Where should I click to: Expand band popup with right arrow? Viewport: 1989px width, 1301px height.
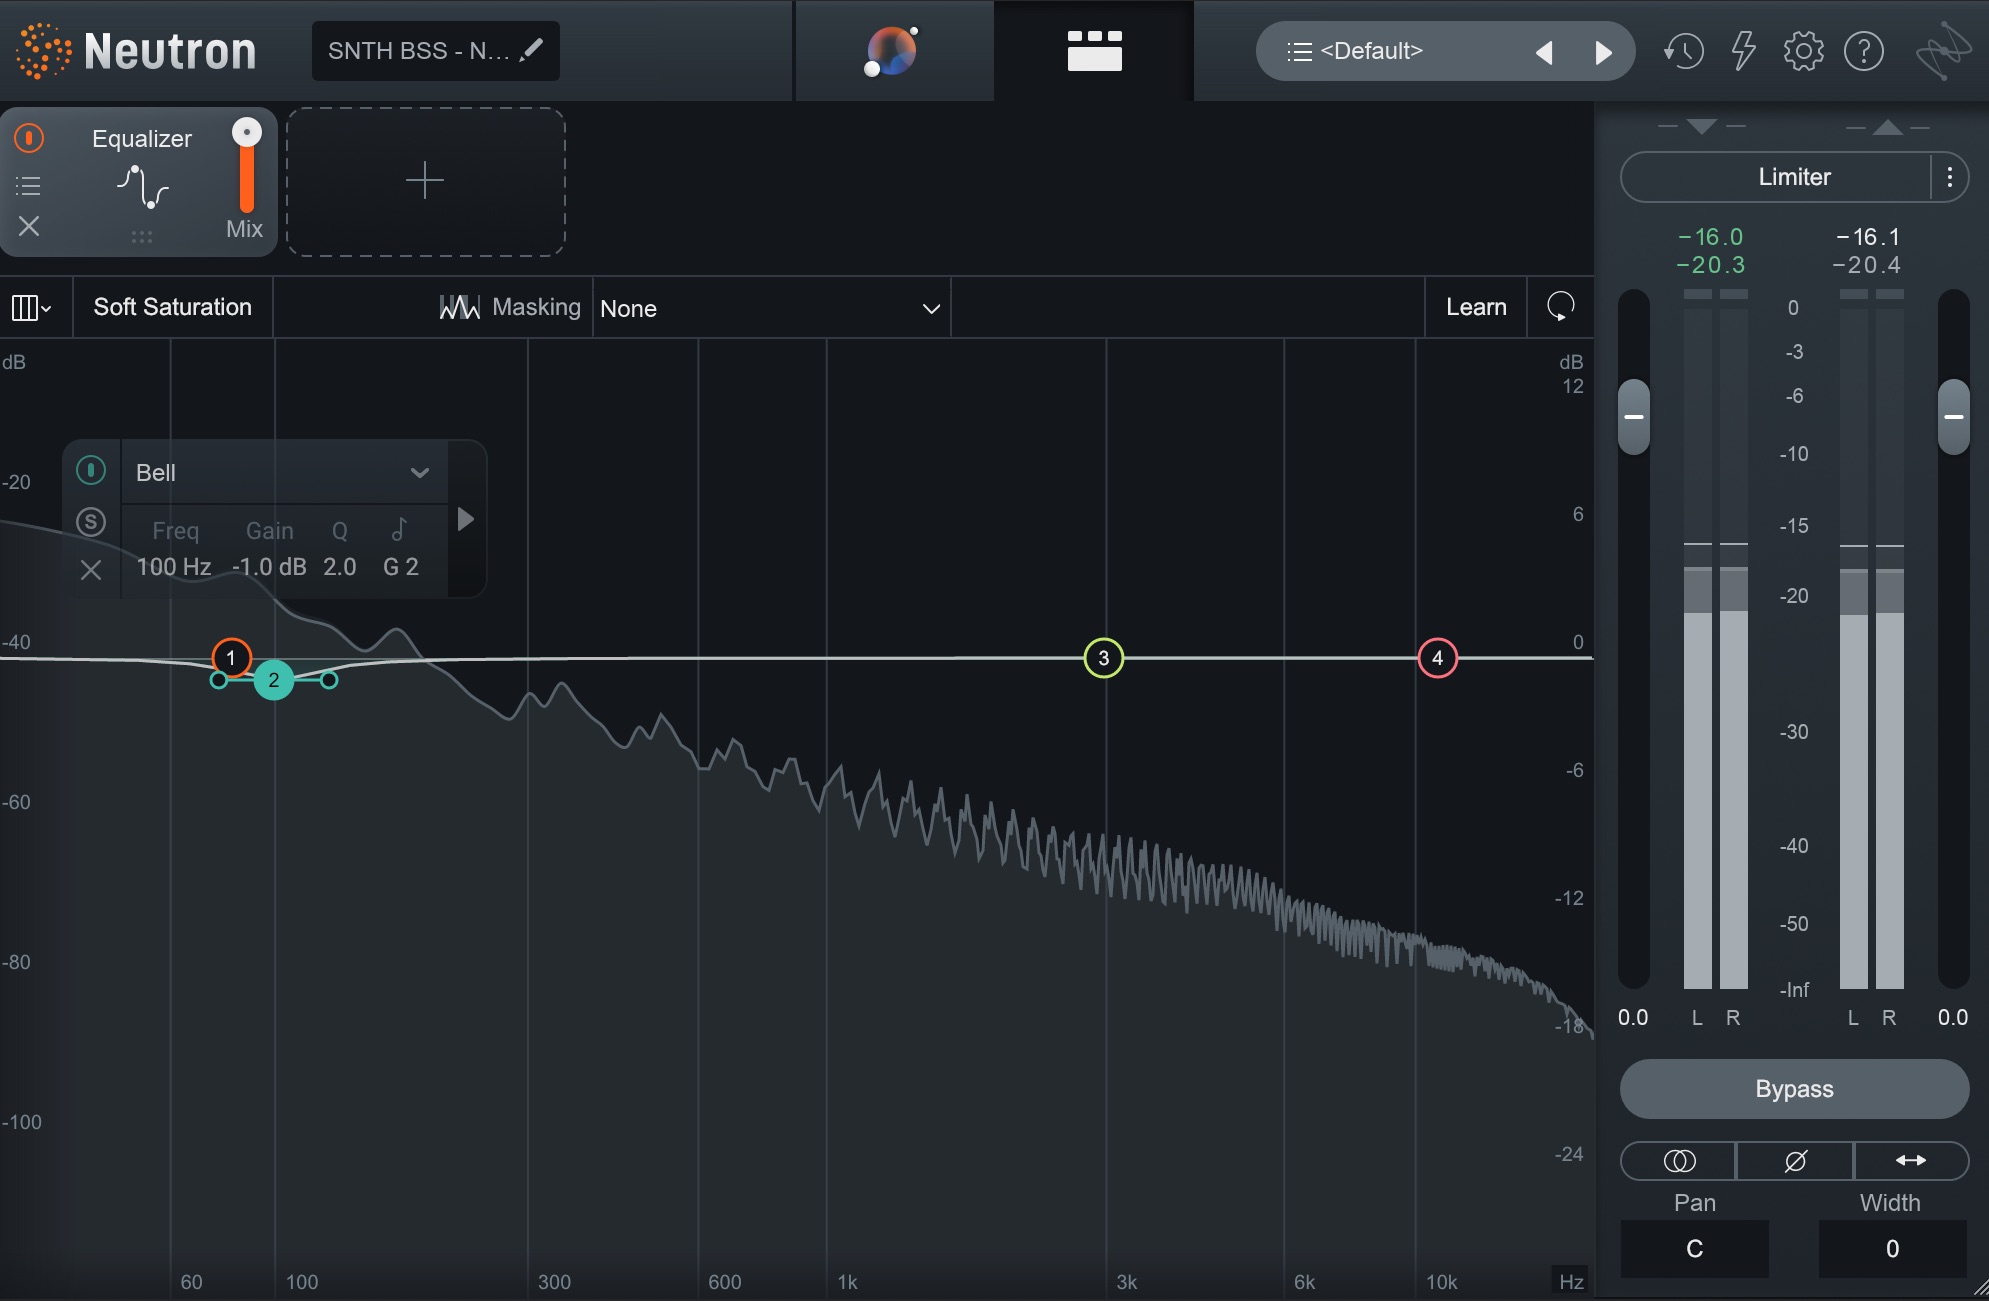coord(465,519)
